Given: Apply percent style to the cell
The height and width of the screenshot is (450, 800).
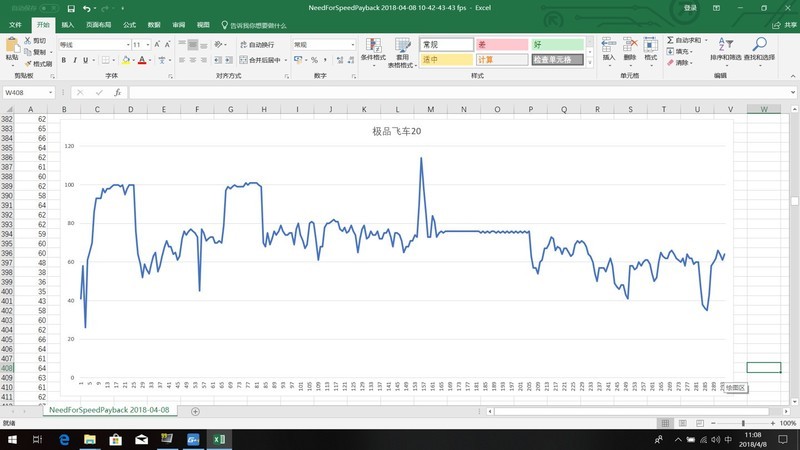Looking at the screenshot, I should (314, 60).
